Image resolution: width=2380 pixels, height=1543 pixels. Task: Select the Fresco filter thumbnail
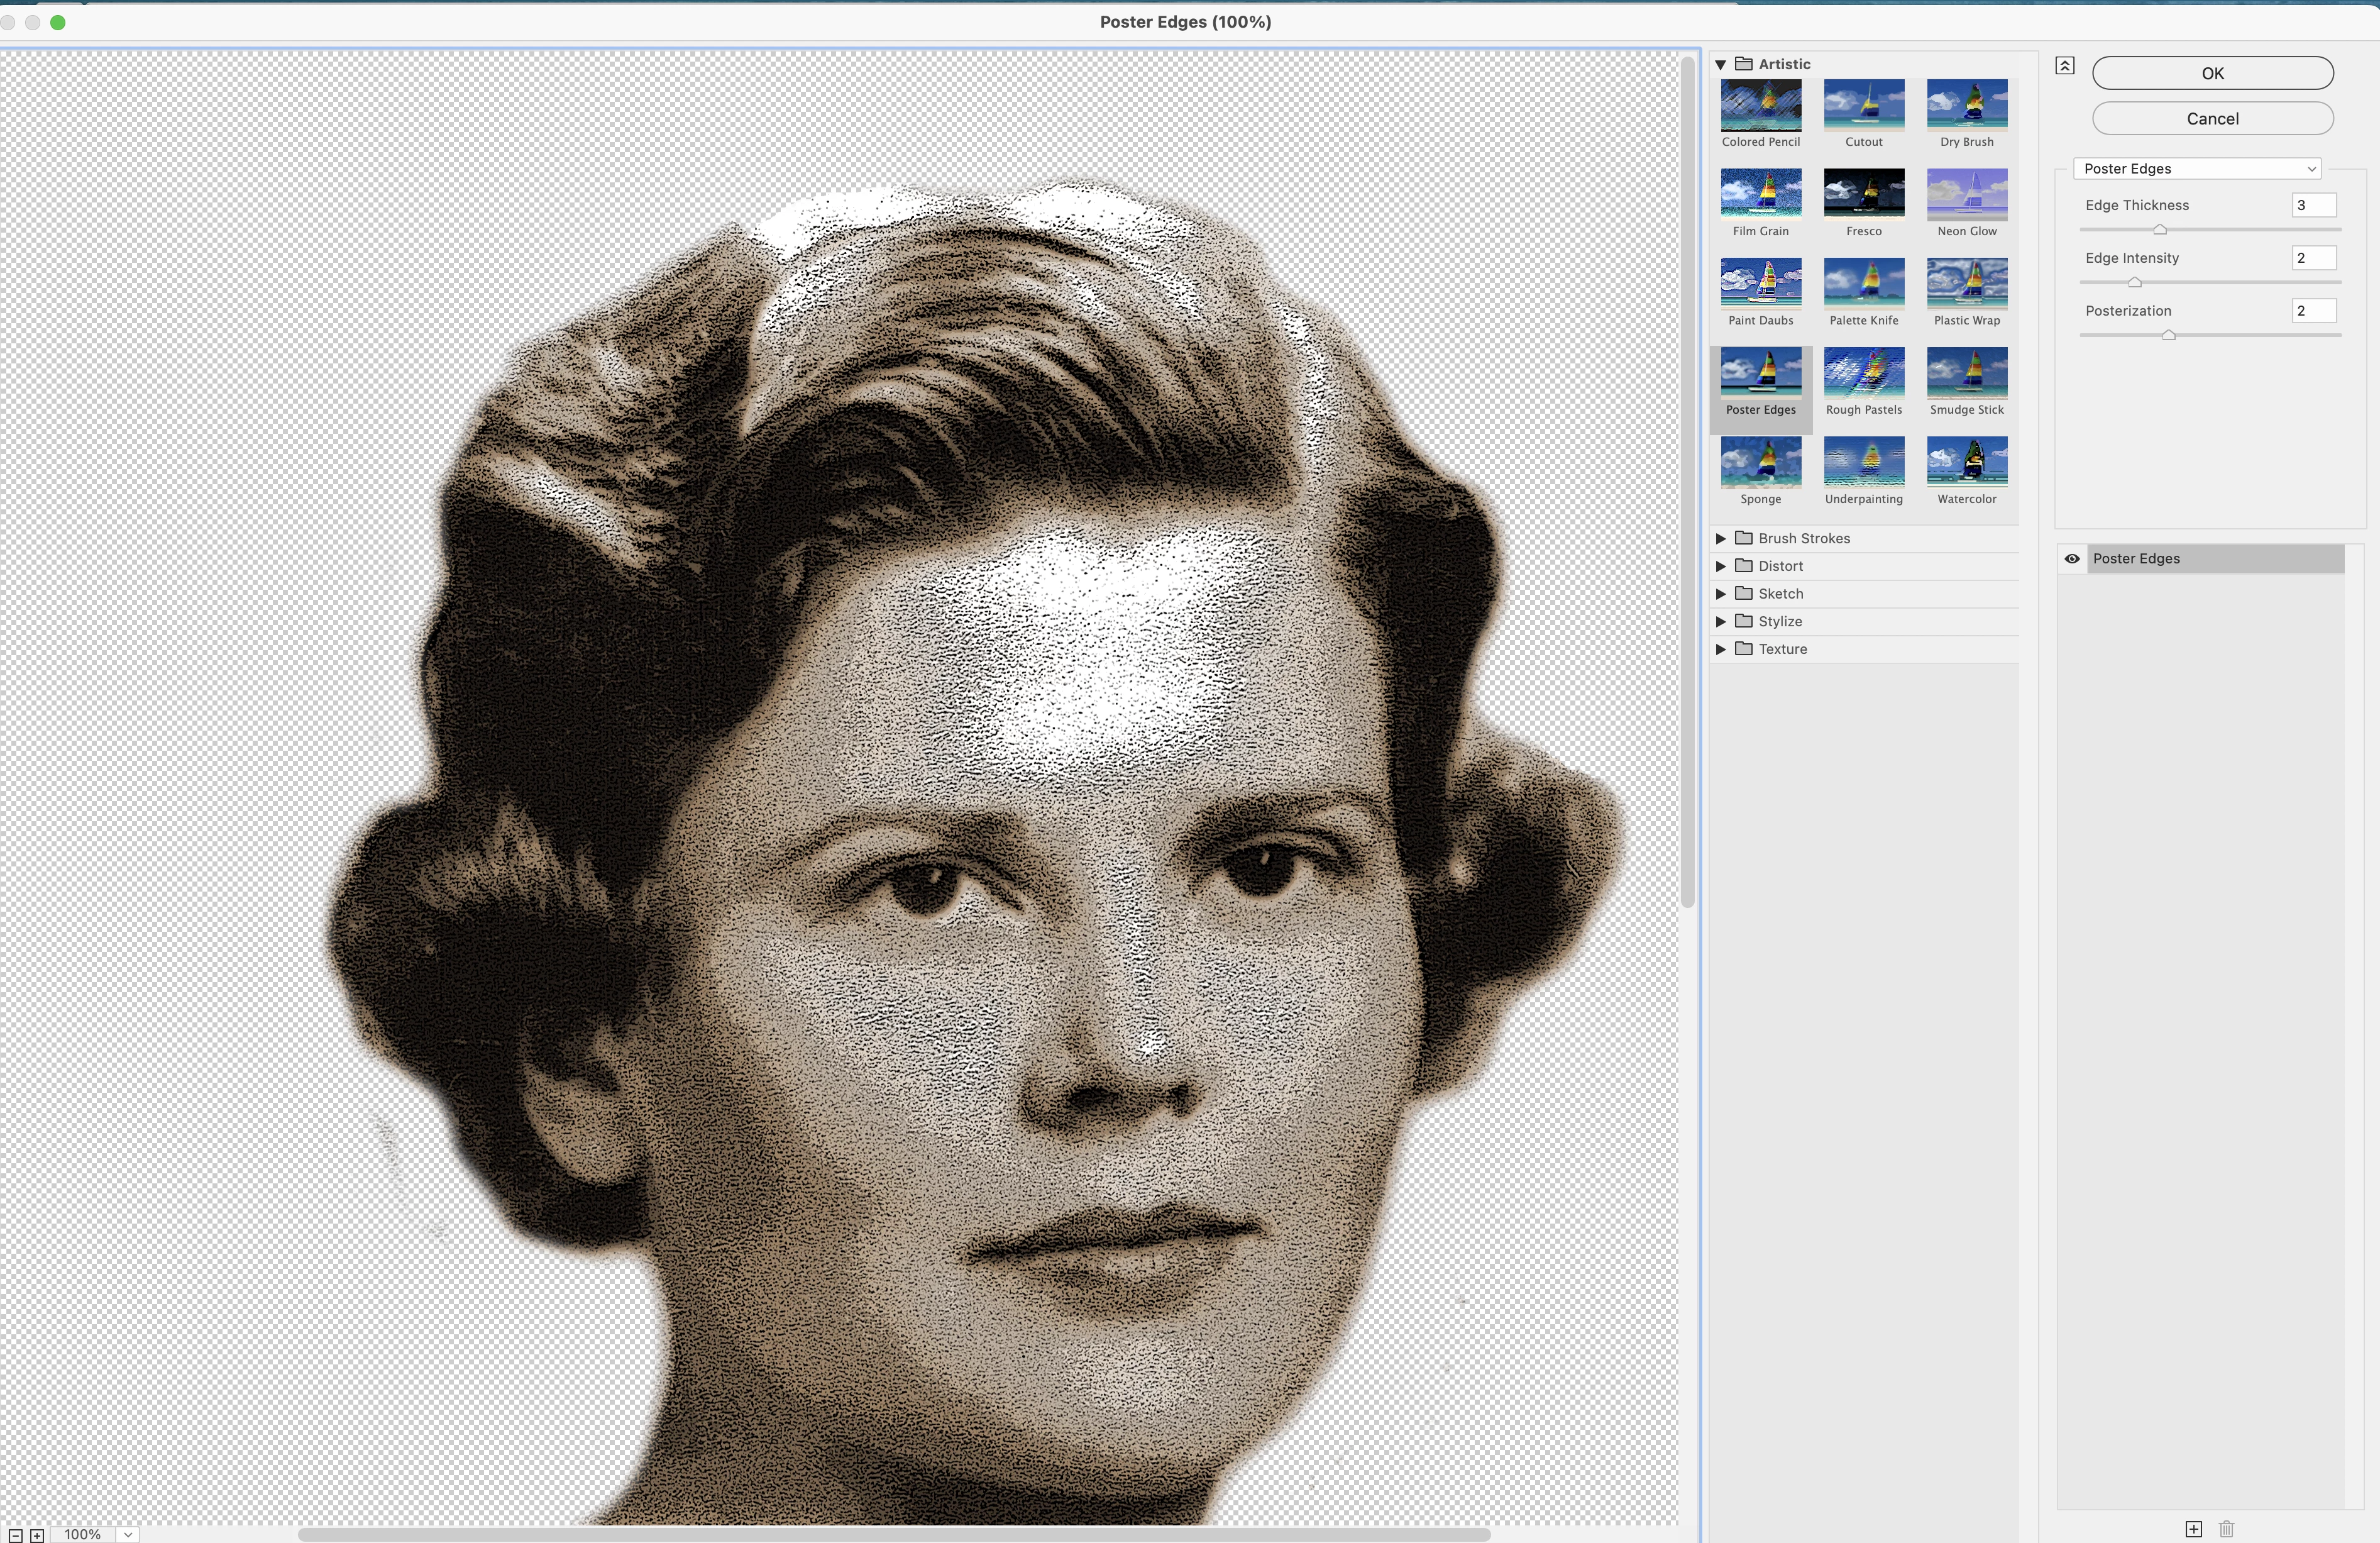(1863, 194)
